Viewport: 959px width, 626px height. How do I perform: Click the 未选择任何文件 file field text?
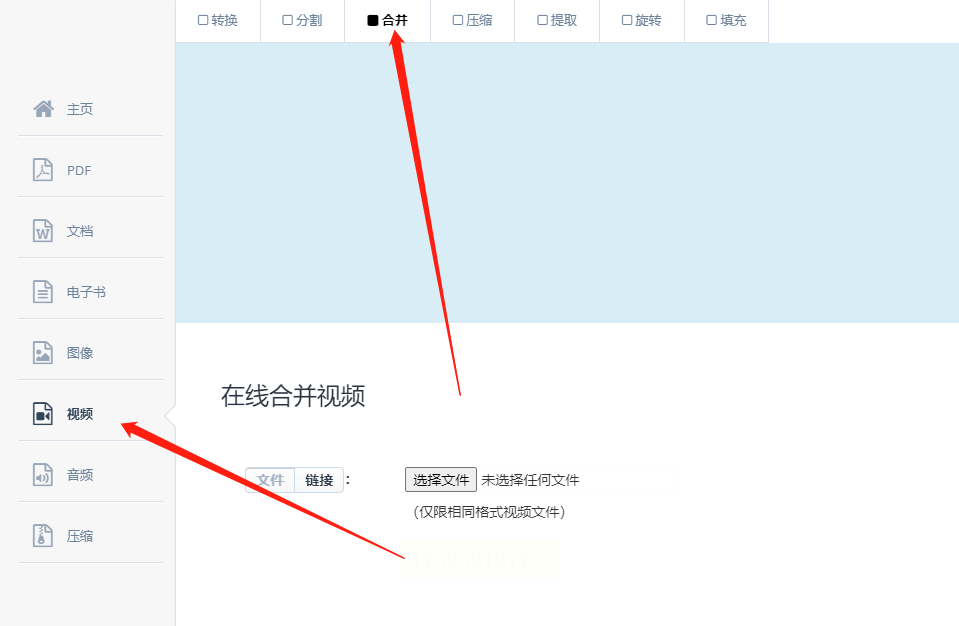click(530, 481)
